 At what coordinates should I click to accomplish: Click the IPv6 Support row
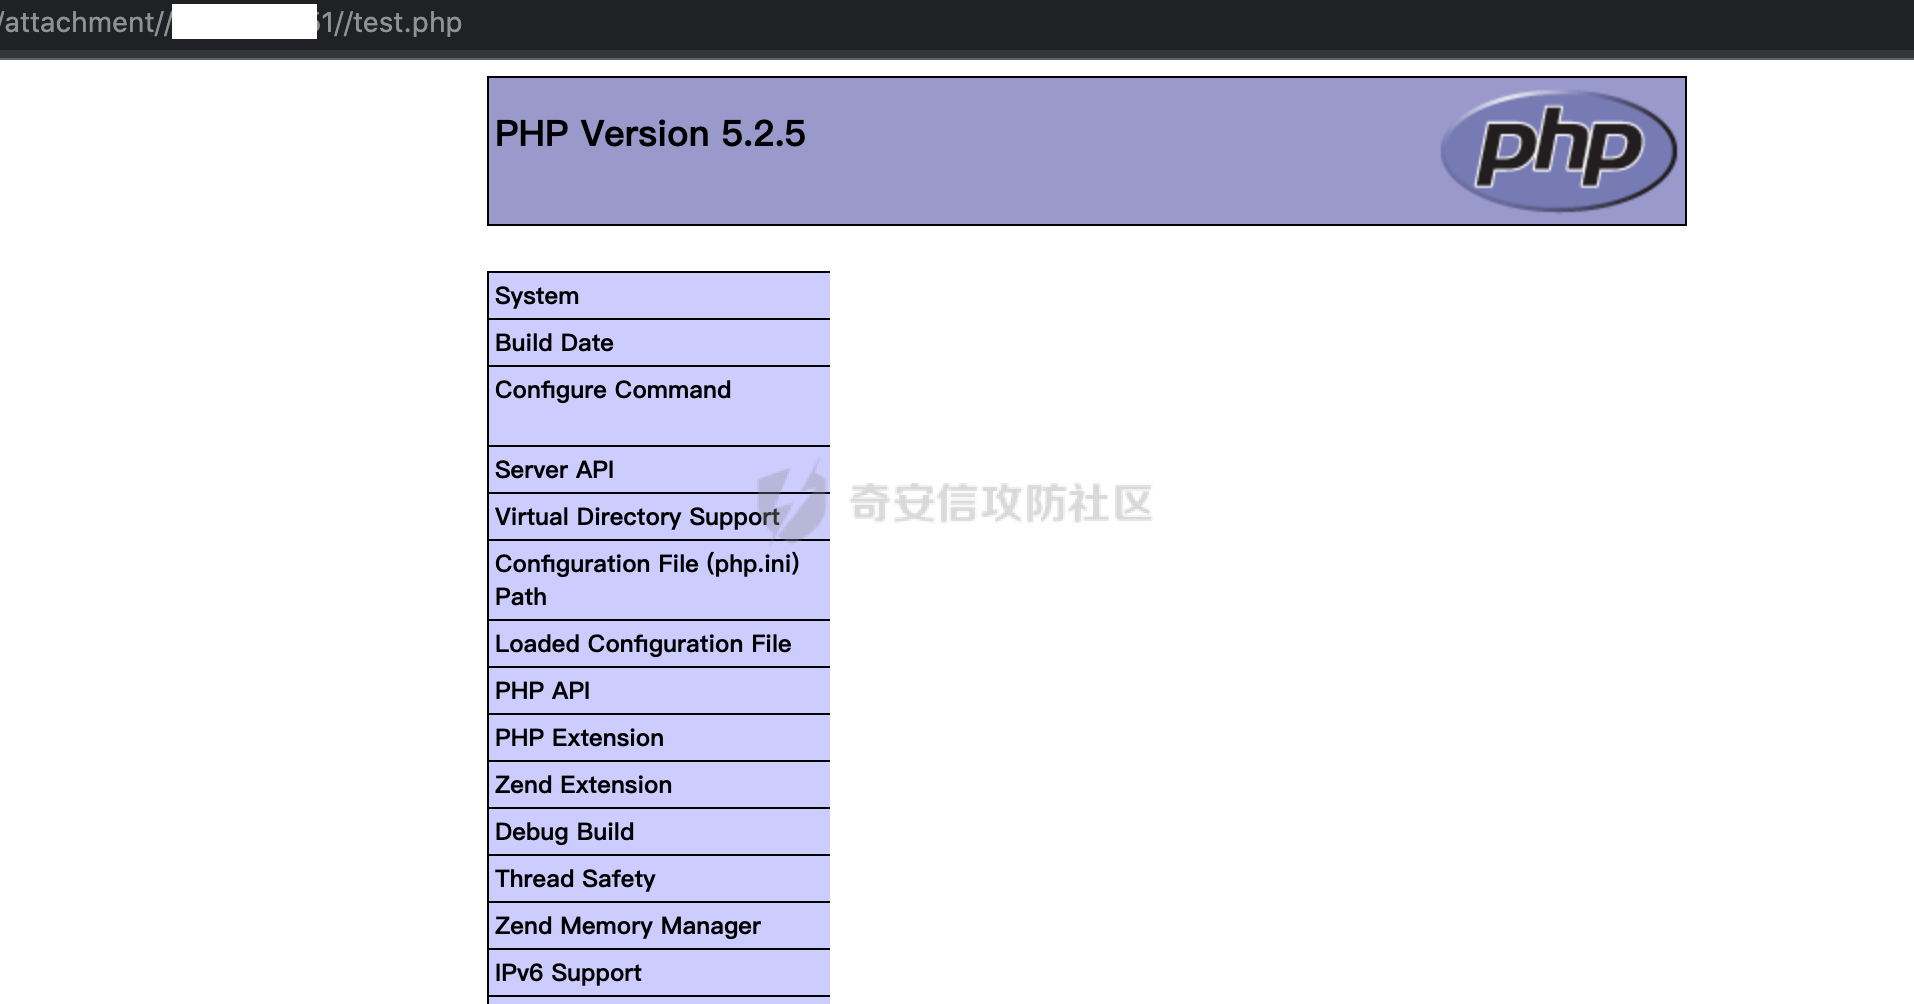(659, 973)
